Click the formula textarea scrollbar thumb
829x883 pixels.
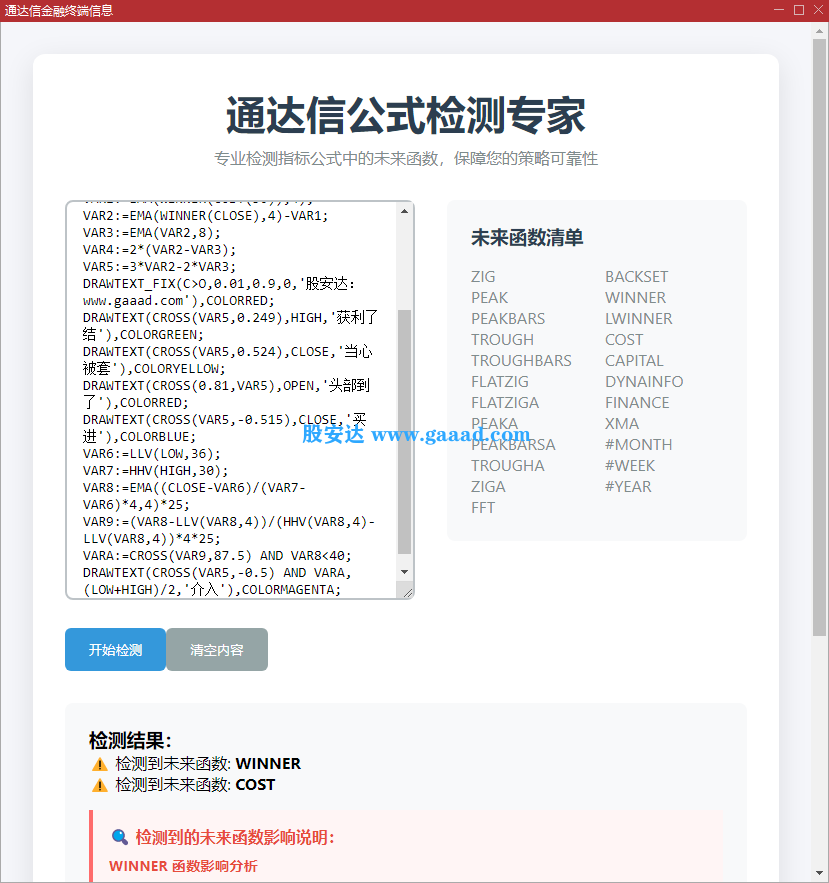click(x=404, y=431)
